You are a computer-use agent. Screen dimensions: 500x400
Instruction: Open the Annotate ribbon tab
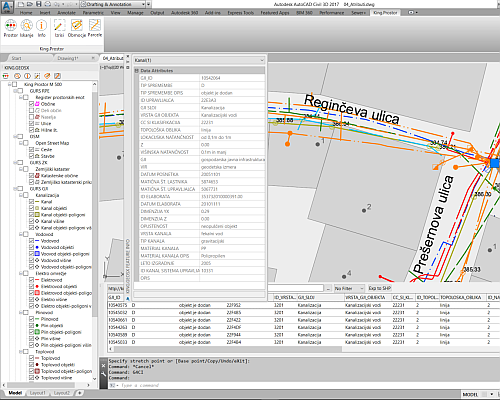67,13
